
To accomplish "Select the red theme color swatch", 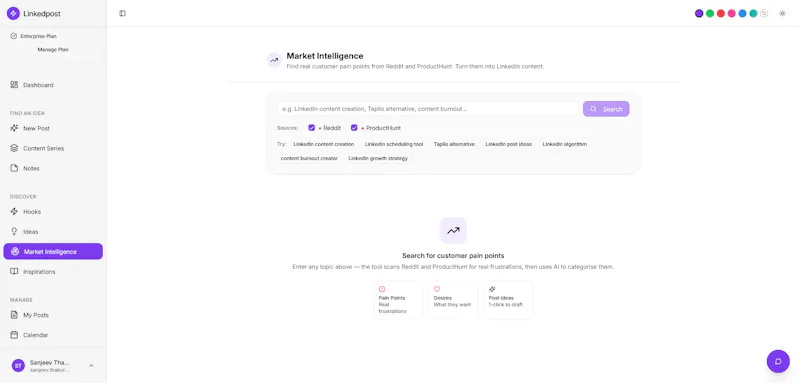I will [x=720, y=14].
